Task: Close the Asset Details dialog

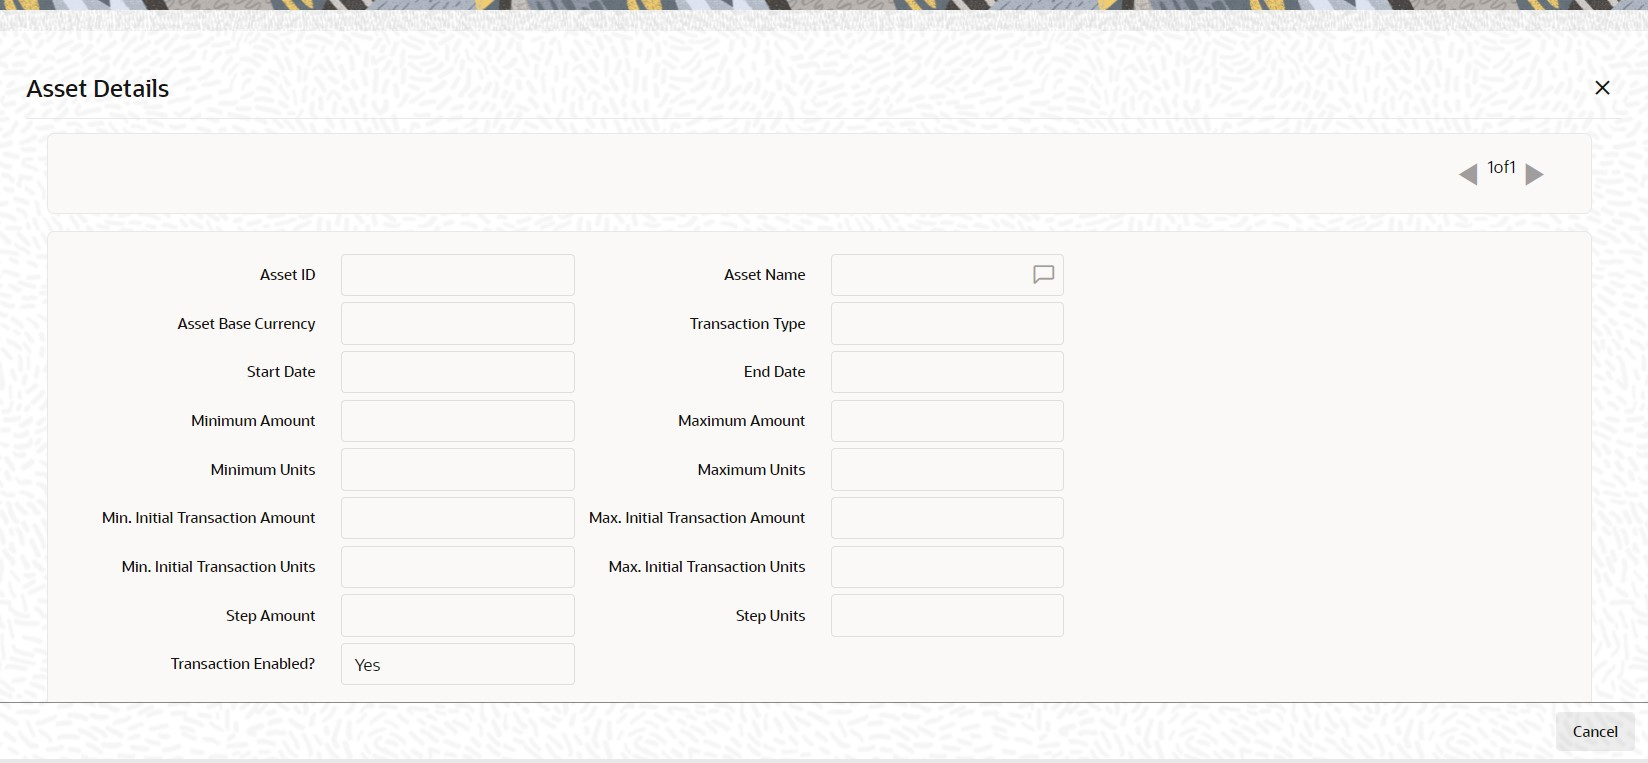Action: 1602,88
